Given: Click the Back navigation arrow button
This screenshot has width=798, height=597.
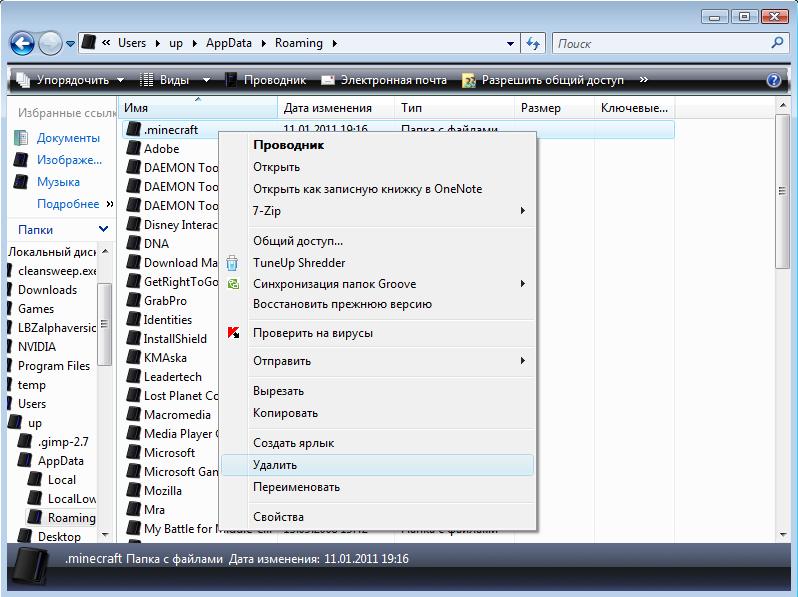Looking at the screenshot, I should click(x=23, y=43).
